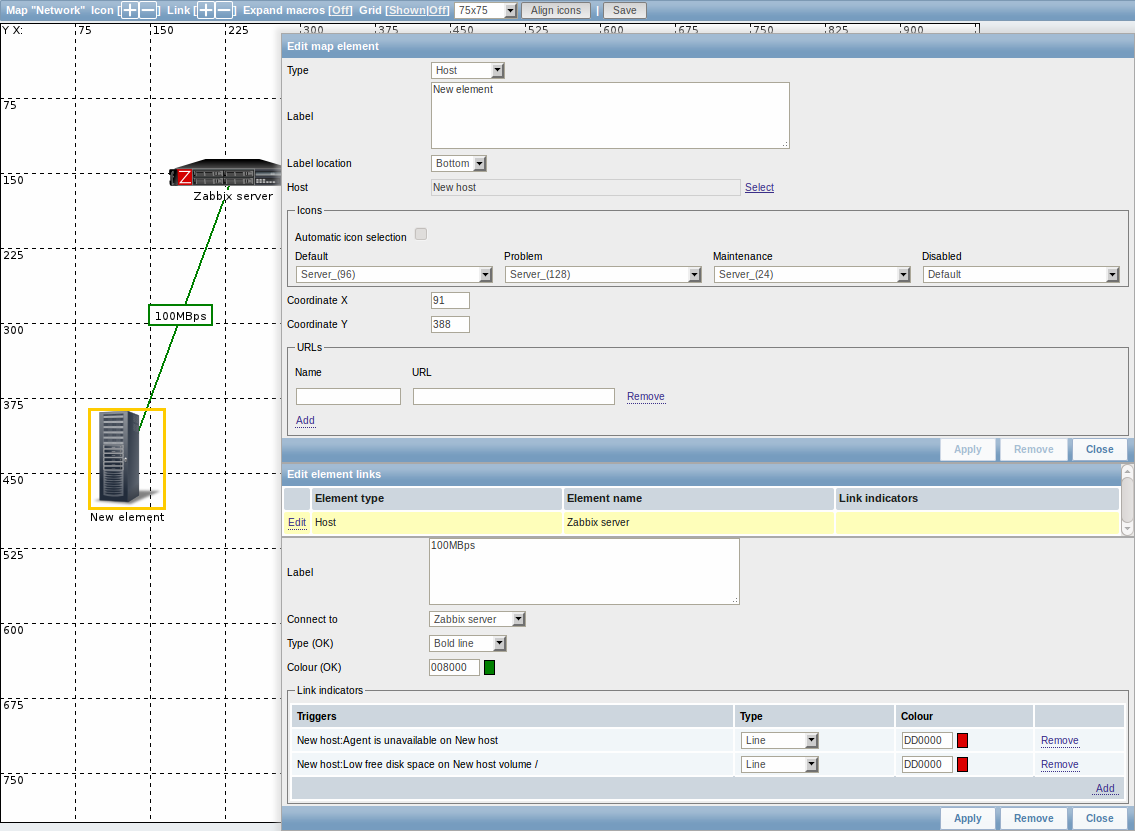Screen dimensions: 1135x831
Task: Click the Agent is unavailable trigger text
Action: click(x=397, y=741)
